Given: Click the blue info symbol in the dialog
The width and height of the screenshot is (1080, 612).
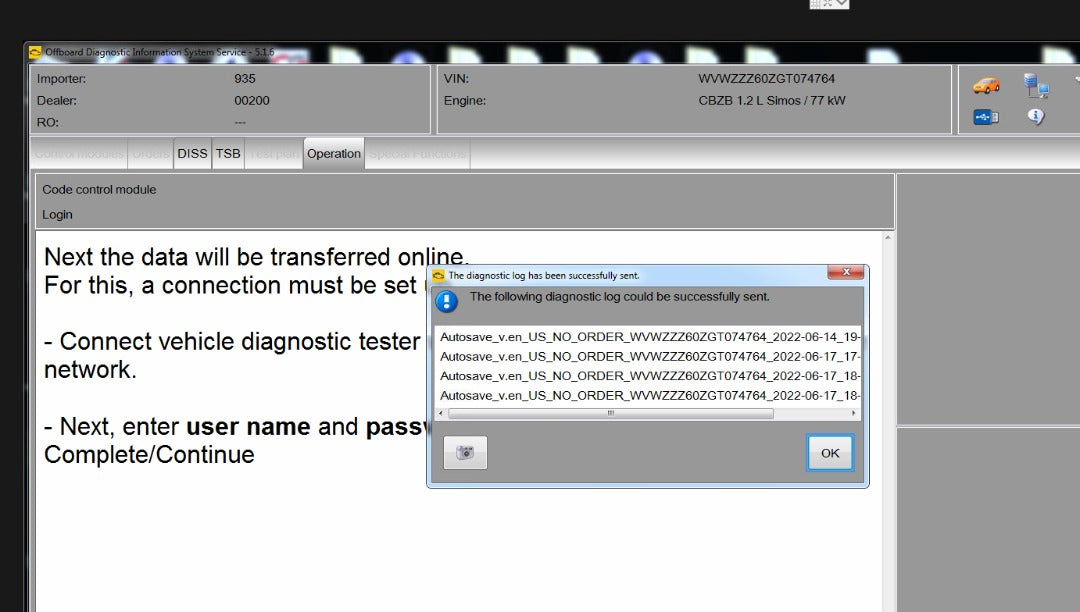Looking at the screenshot, I should pos(444,297).
